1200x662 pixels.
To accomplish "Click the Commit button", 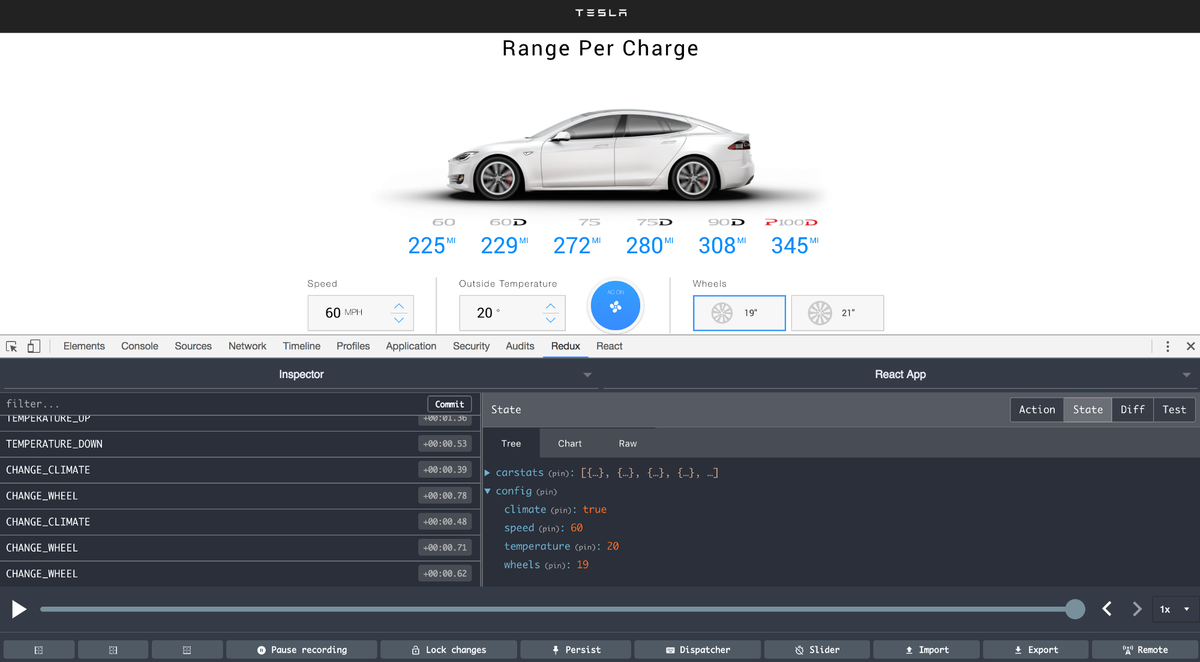I will pyautogui.click(x=450, y=404).
